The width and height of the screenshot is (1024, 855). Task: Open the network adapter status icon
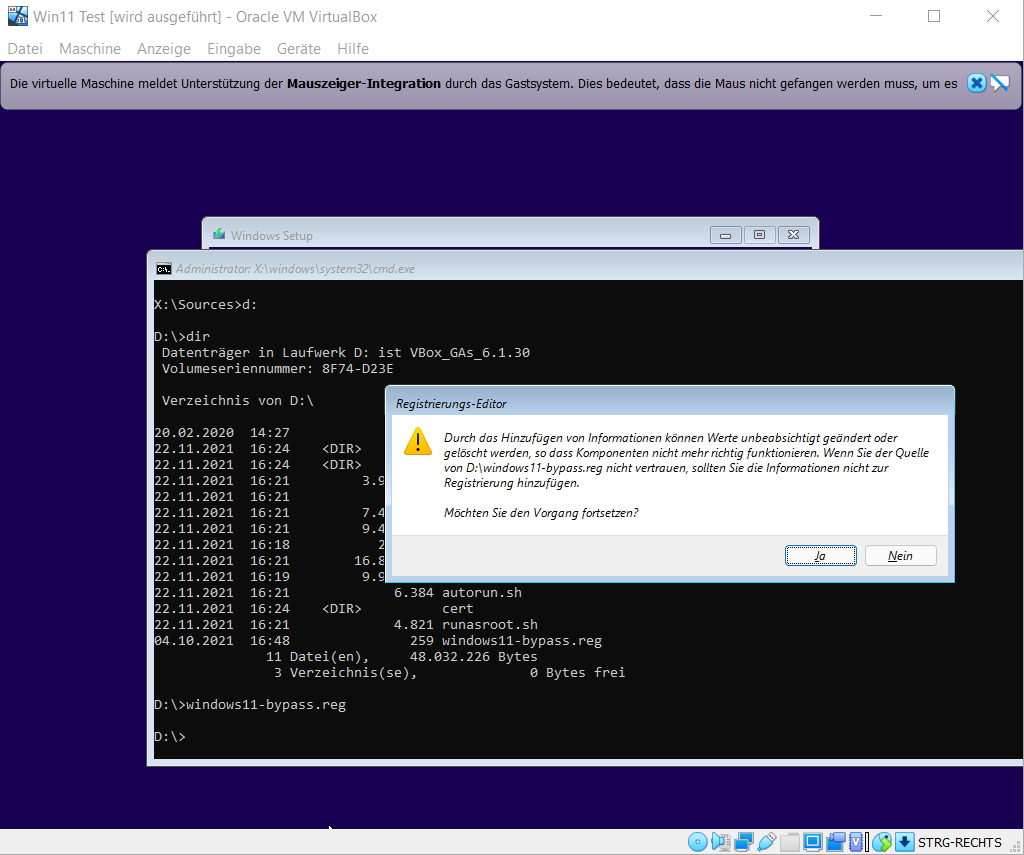pyautogui.click(x=744, y=842)
